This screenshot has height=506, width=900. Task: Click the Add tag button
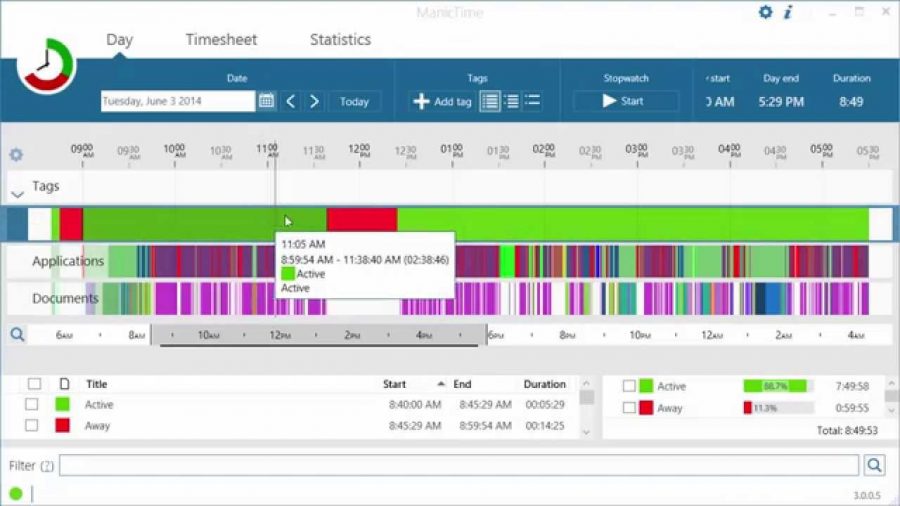click(x=442, y=102)
